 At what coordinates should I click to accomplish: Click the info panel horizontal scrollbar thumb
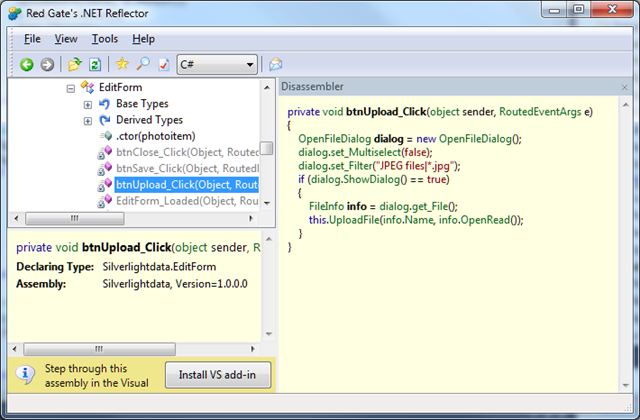(100, 349)
